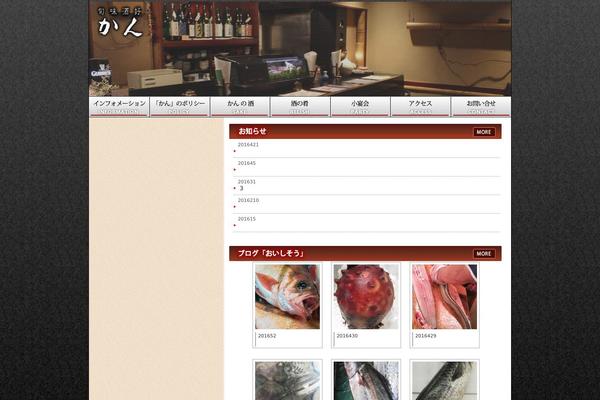Open the pink fish blog thumbnail 2016429

click(445, 297)
